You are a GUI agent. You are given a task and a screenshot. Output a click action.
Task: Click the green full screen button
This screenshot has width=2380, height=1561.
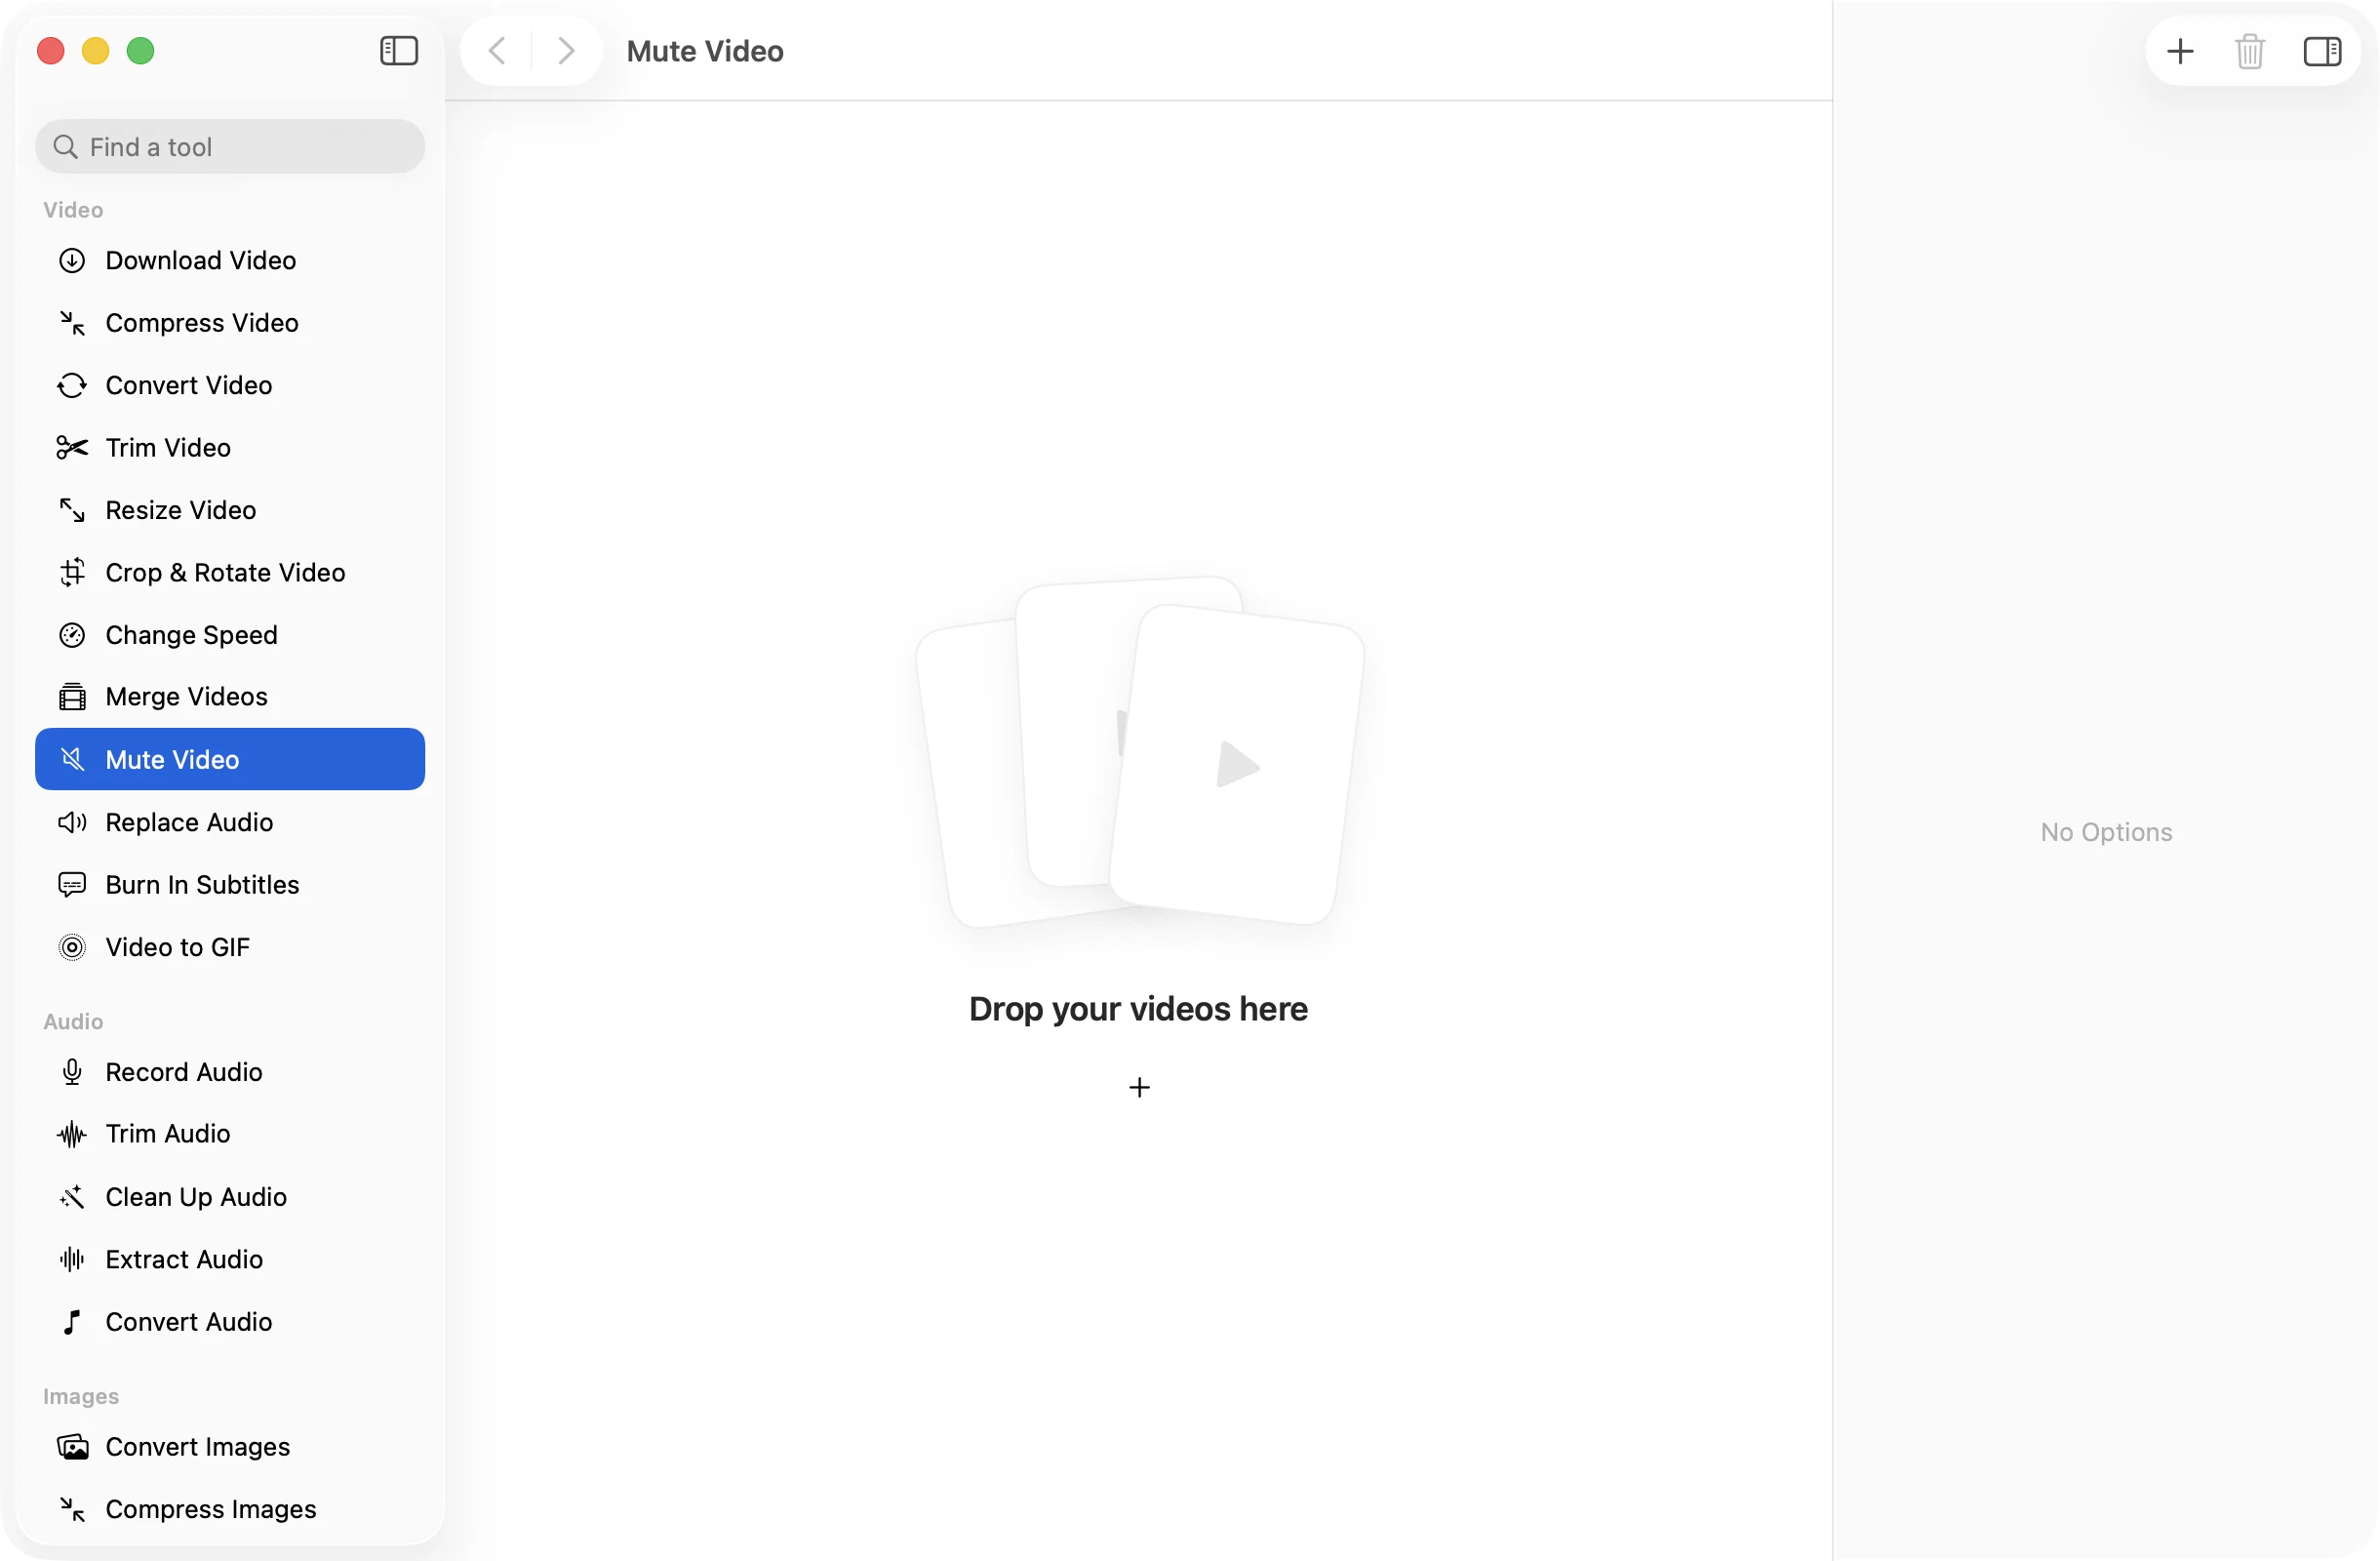[141, 51]
